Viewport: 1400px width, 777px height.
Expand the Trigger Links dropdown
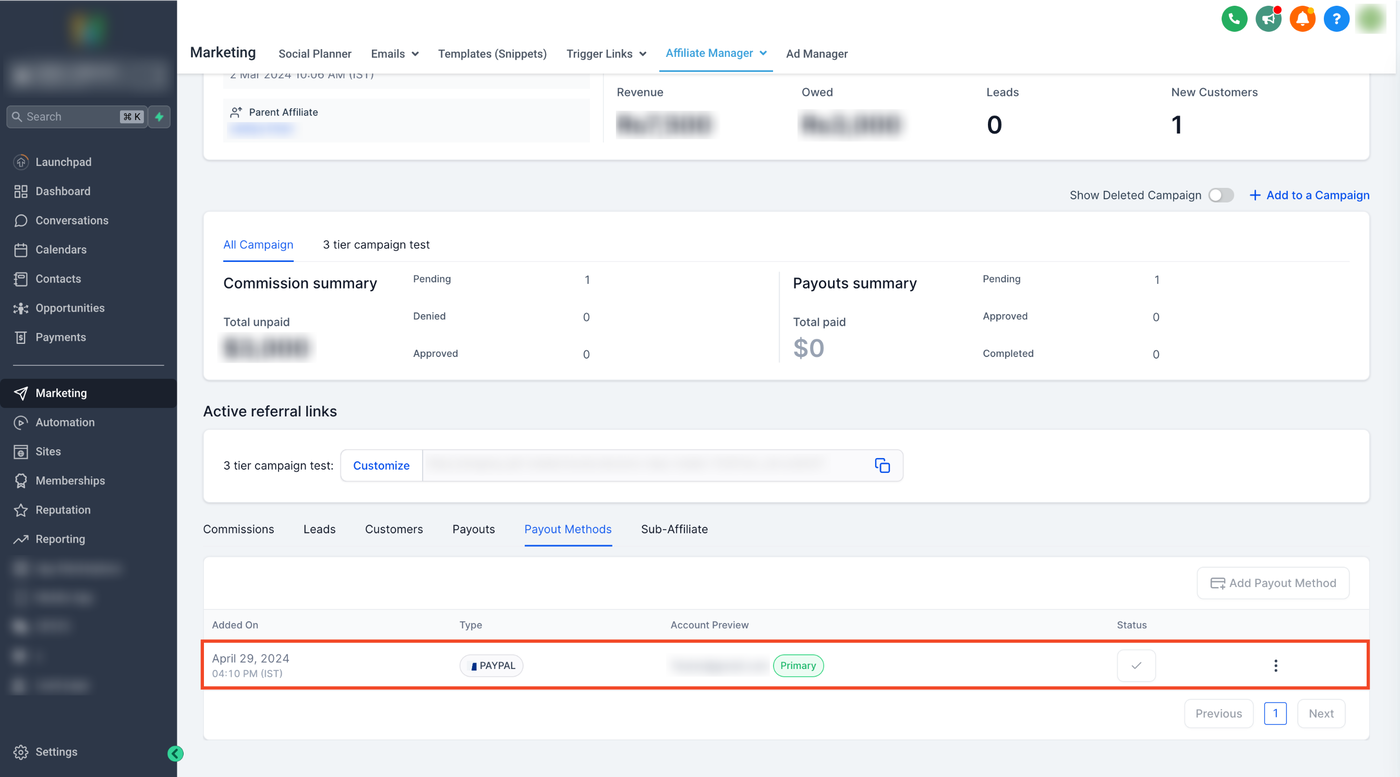tap(606, 54)
